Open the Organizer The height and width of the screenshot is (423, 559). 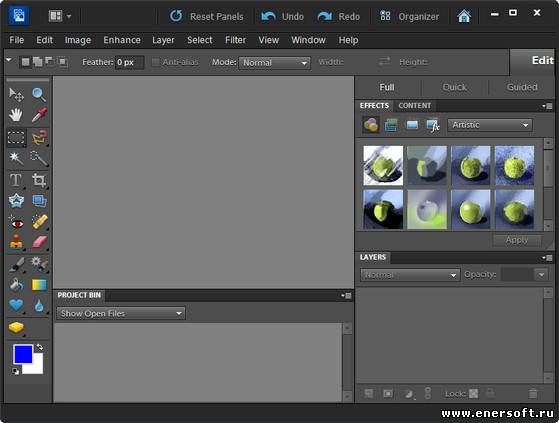[409, 16]
